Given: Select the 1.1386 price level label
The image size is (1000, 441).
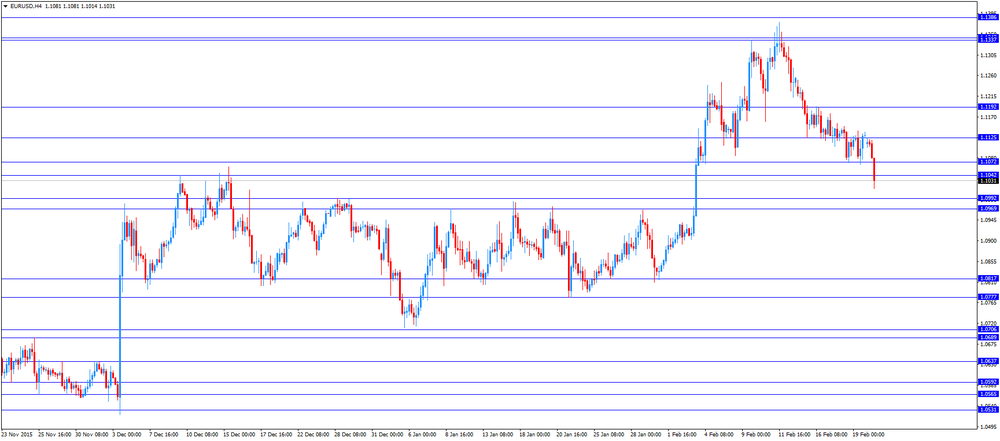Looking at the screenshot, I should (x=988, y=18).
